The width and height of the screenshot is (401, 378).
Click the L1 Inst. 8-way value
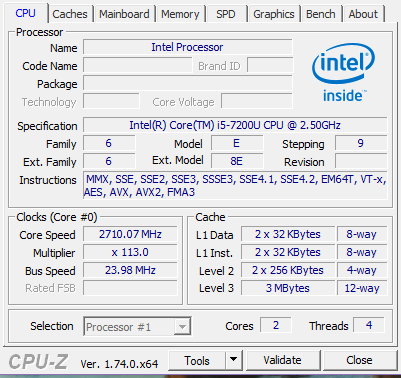(x=362, y=252)
